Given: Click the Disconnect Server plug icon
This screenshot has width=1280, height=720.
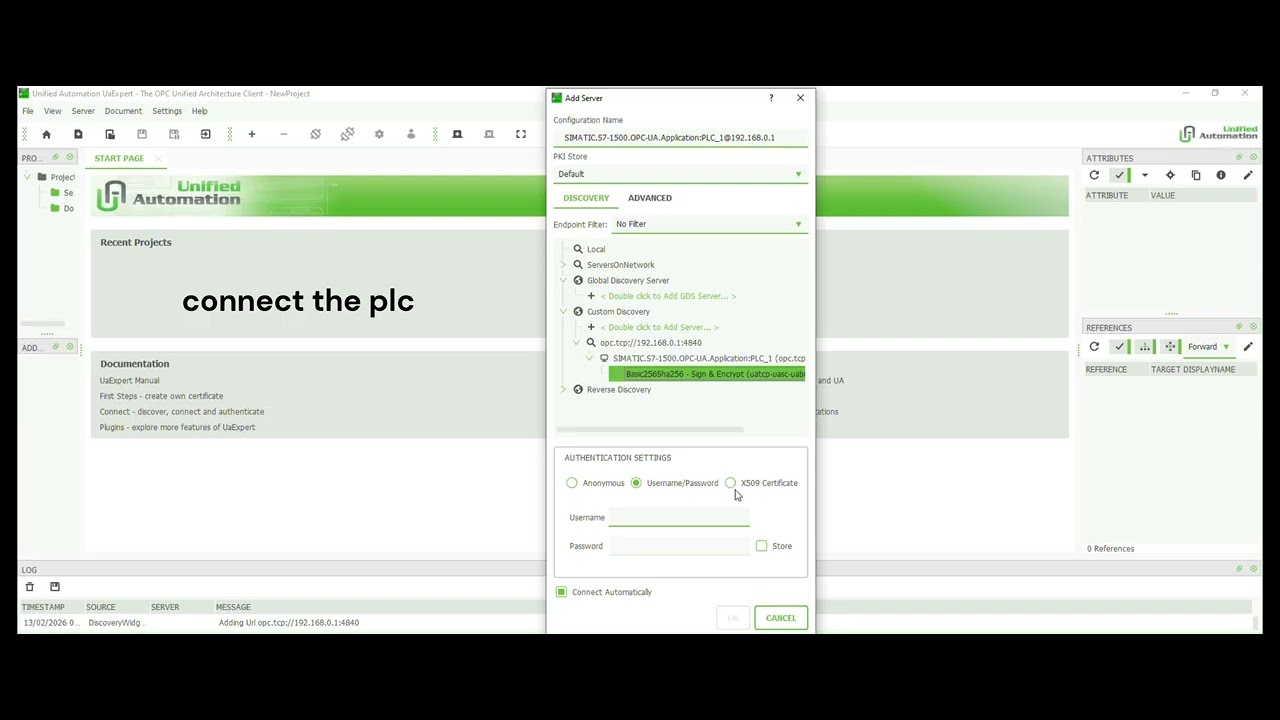Looking at the screenshot, I should 347,134.
